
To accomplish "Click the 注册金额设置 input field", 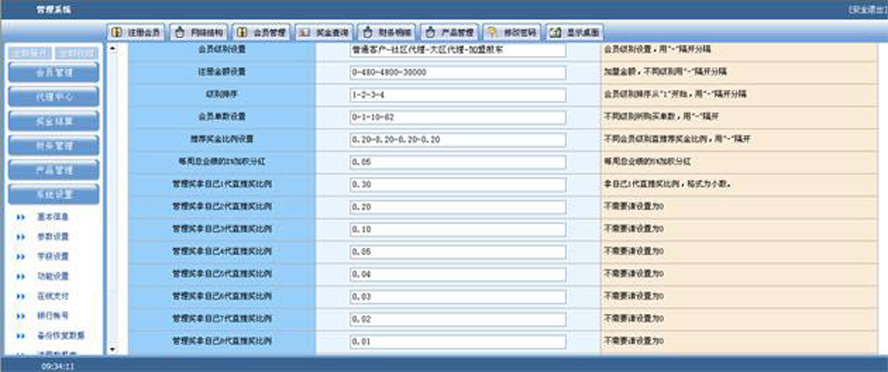I will tap(458, 73).
